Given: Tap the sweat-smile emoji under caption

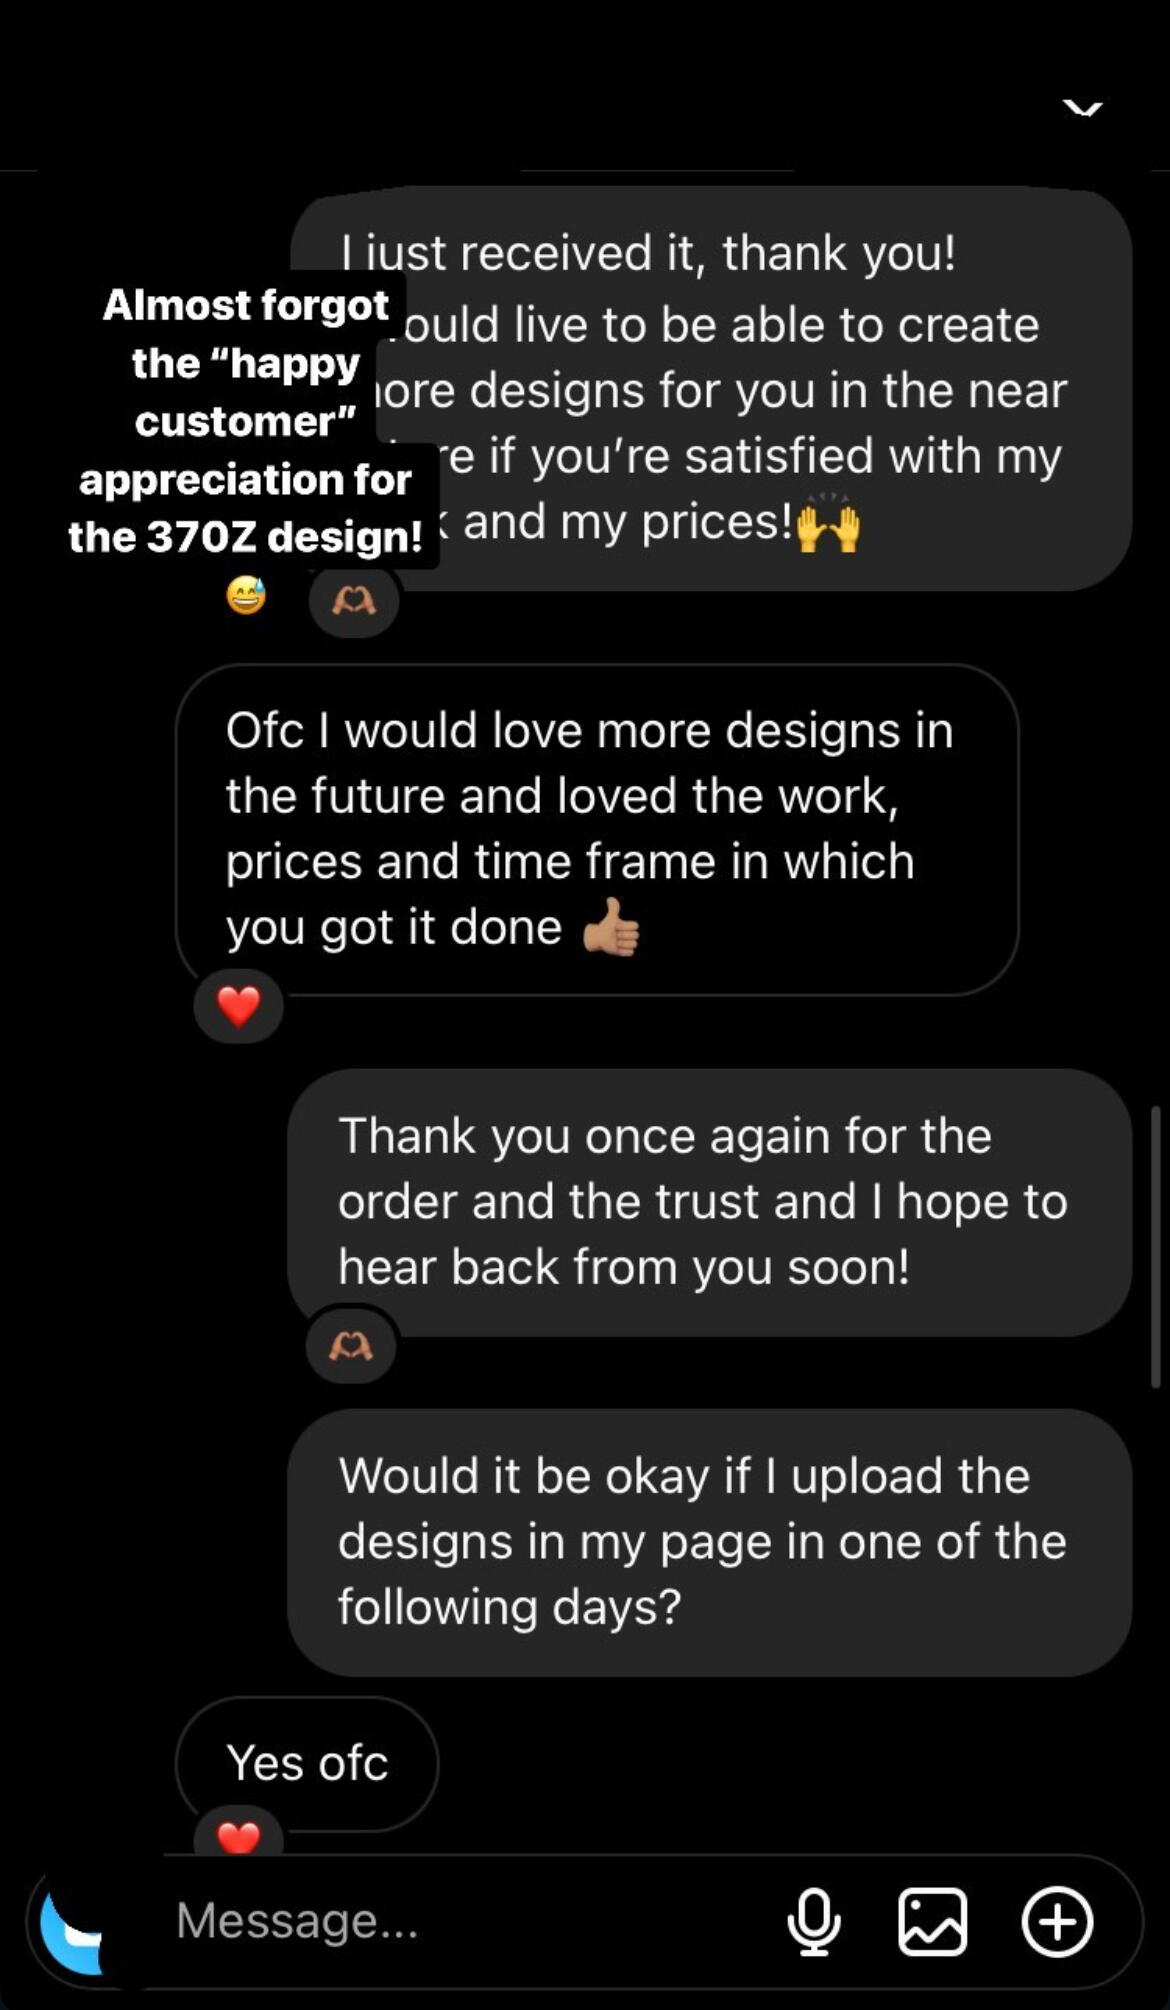Looking at the screenshot, I should [x=246, y=596].
